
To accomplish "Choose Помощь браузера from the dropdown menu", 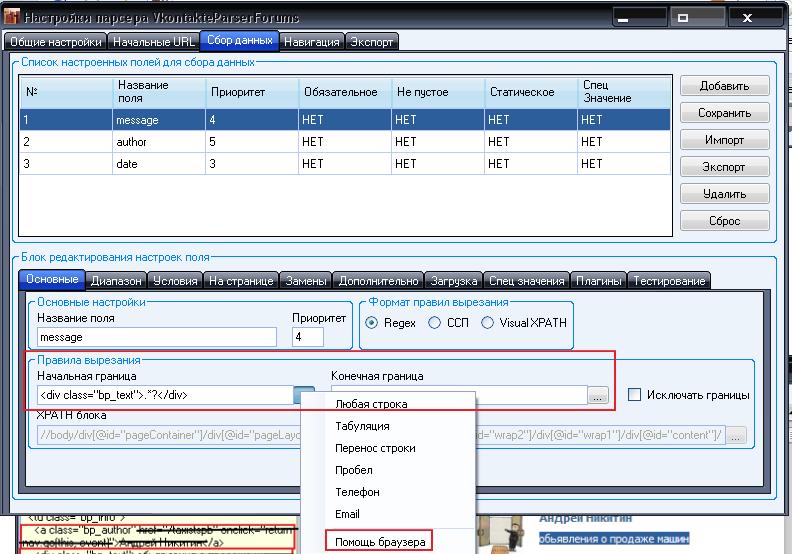I will [x=379, y=542].
